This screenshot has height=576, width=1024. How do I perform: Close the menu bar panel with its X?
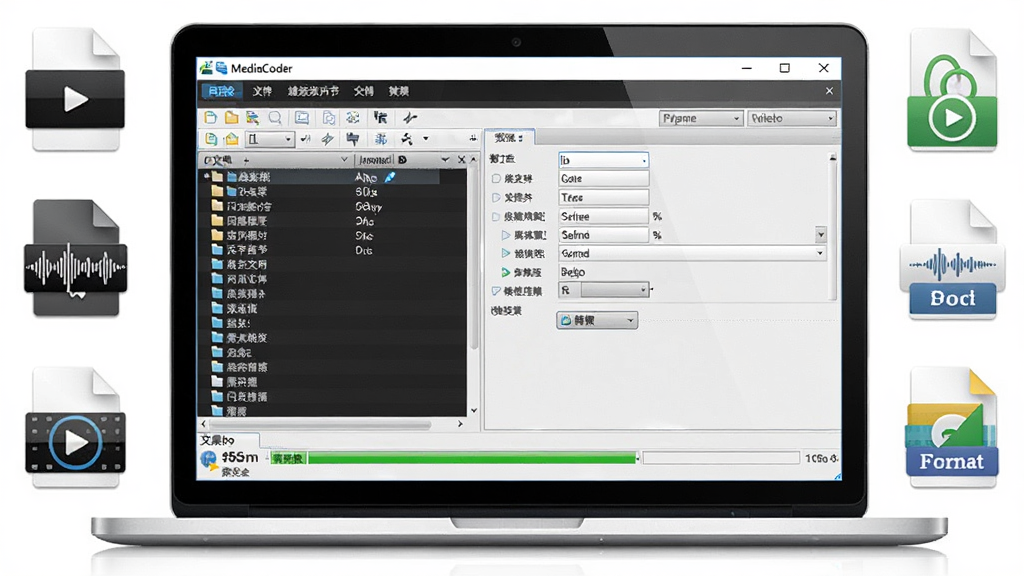pos(829,91)
